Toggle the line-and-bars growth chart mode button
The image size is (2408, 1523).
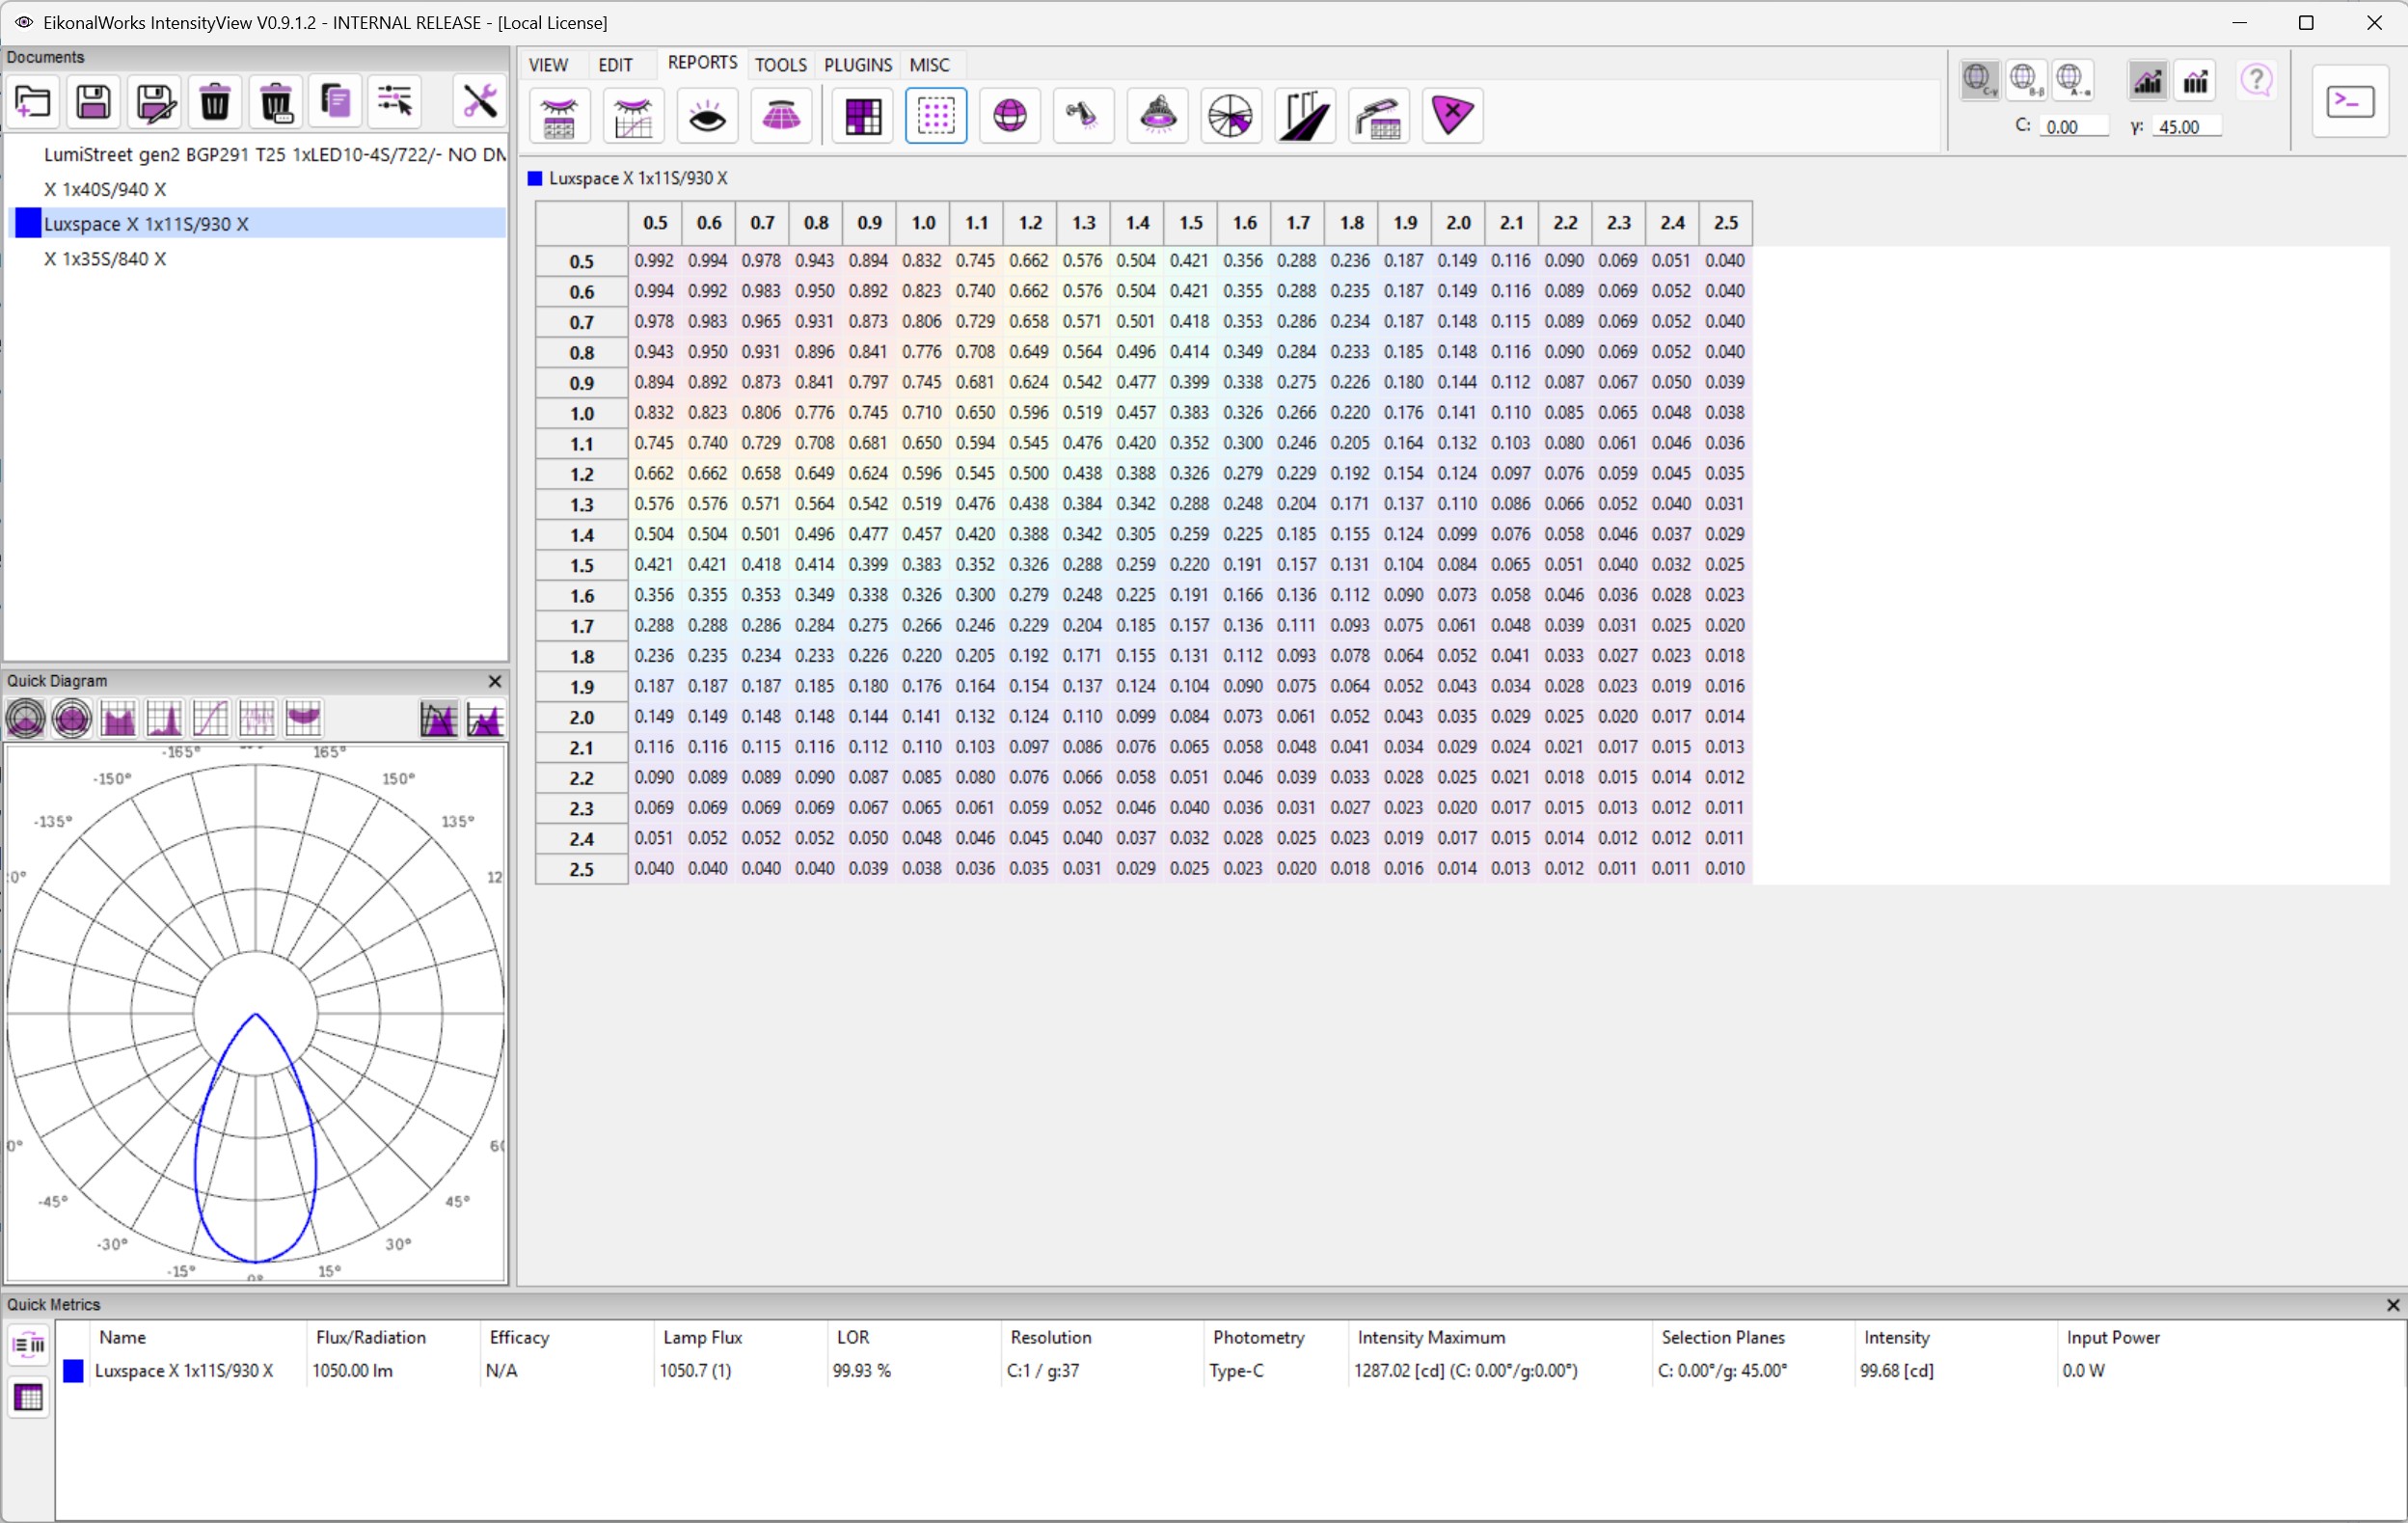pos(2148,80)
